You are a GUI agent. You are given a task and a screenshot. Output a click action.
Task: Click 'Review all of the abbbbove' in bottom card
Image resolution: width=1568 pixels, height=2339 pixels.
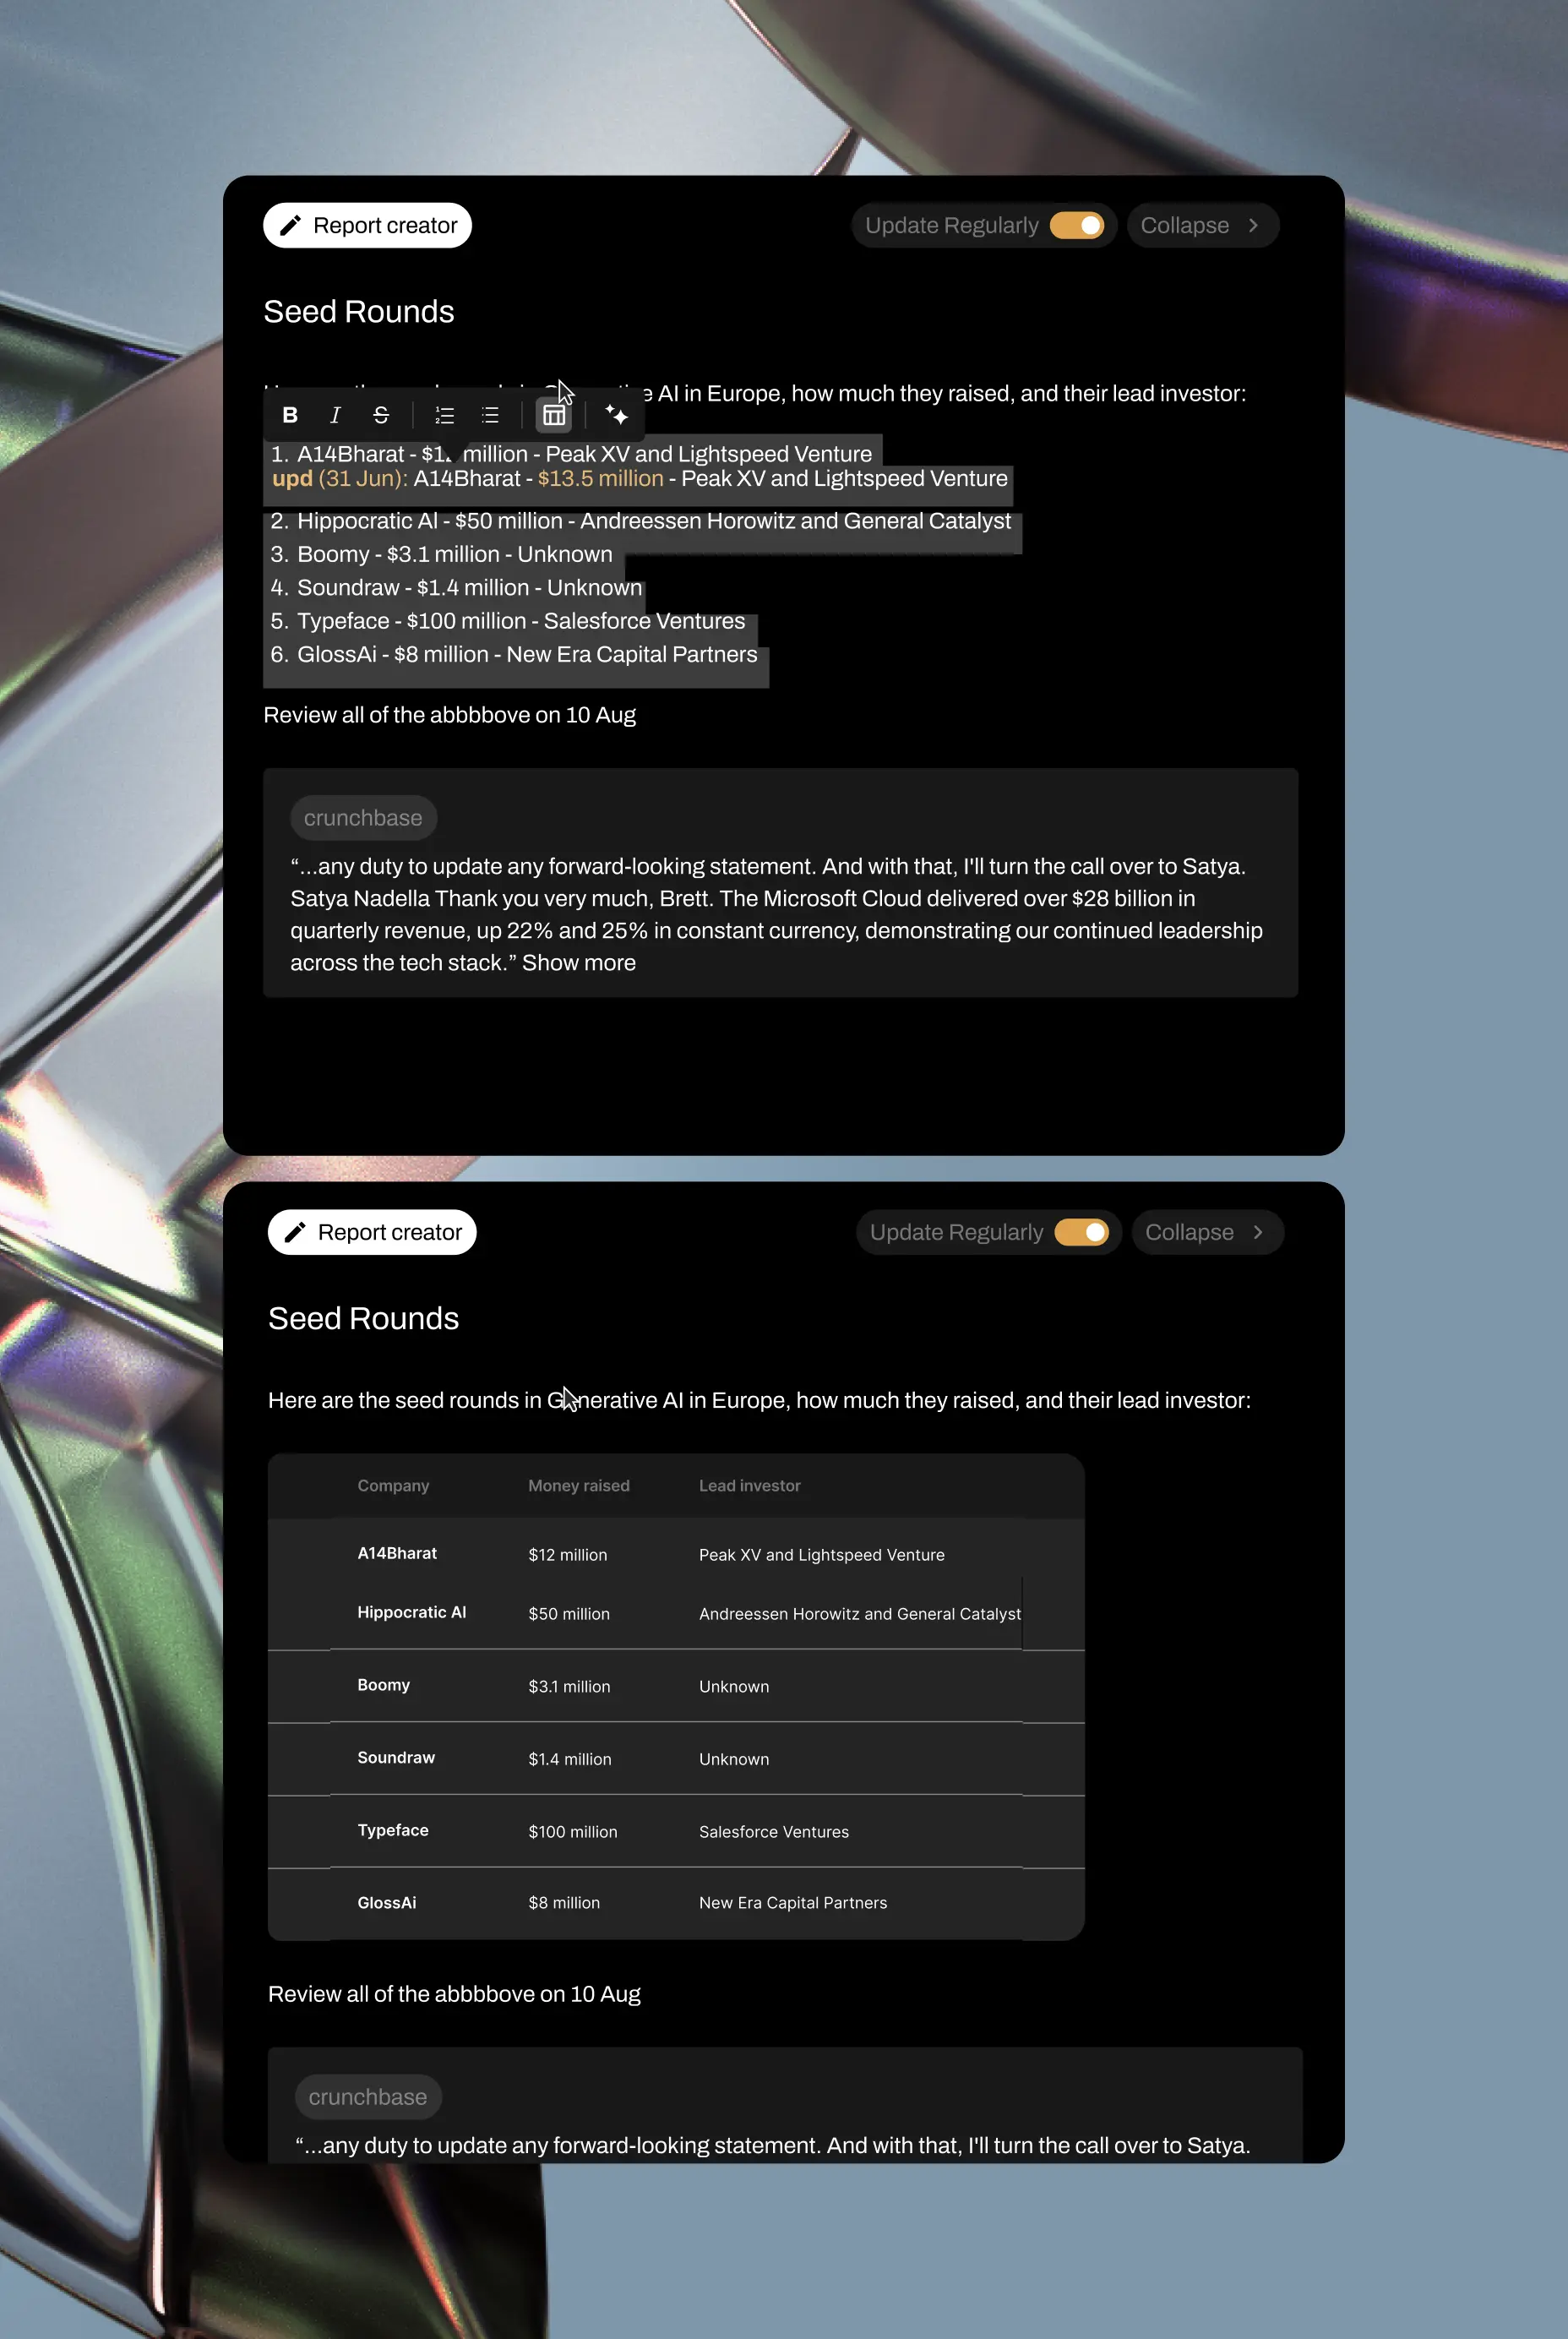pyautogui.click(x=454, y=1994)
